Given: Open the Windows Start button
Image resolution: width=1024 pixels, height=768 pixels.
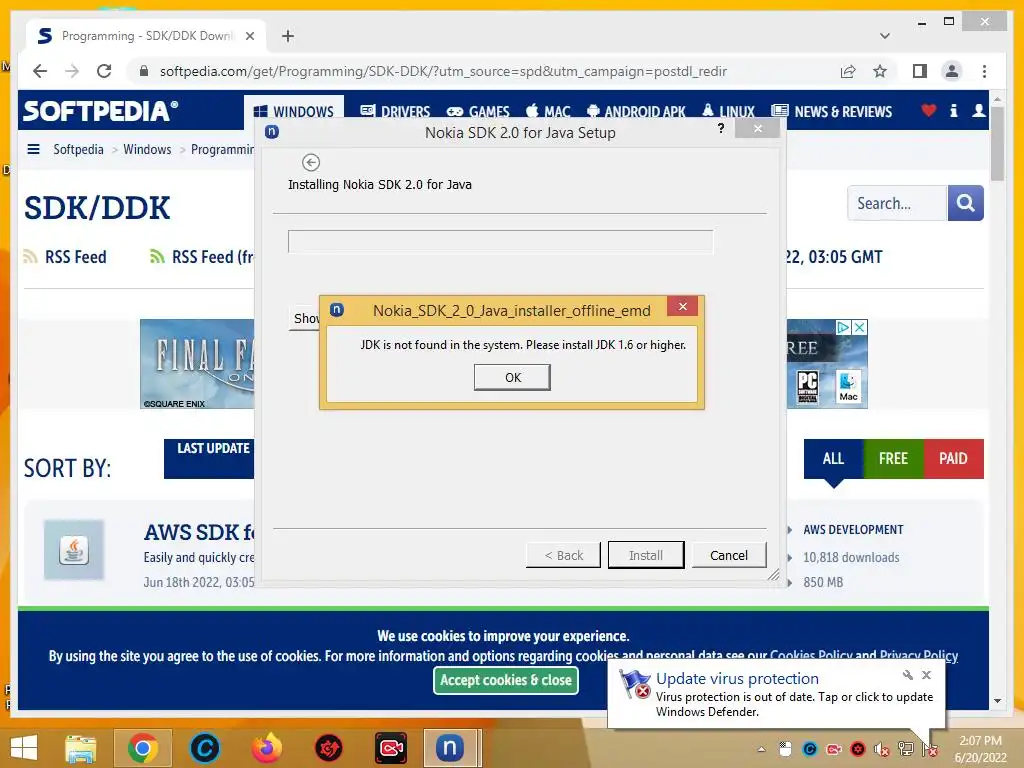Looking at the screenshot, I should click(x=24, y=748).
